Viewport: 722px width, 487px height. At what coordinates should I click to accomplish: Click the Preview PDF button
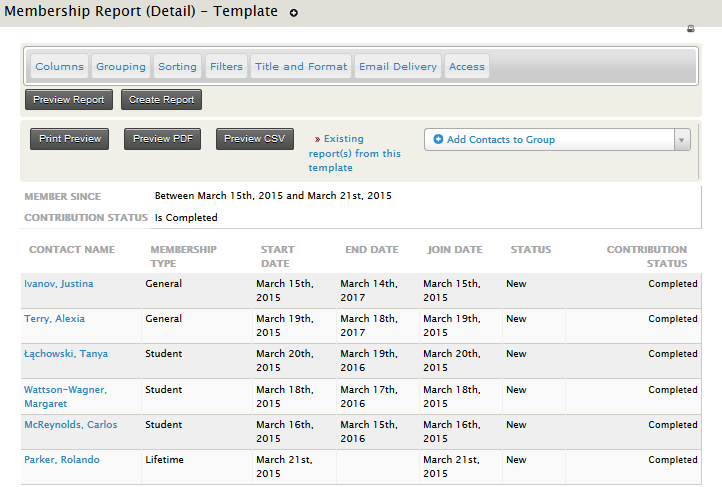point(162,139)
